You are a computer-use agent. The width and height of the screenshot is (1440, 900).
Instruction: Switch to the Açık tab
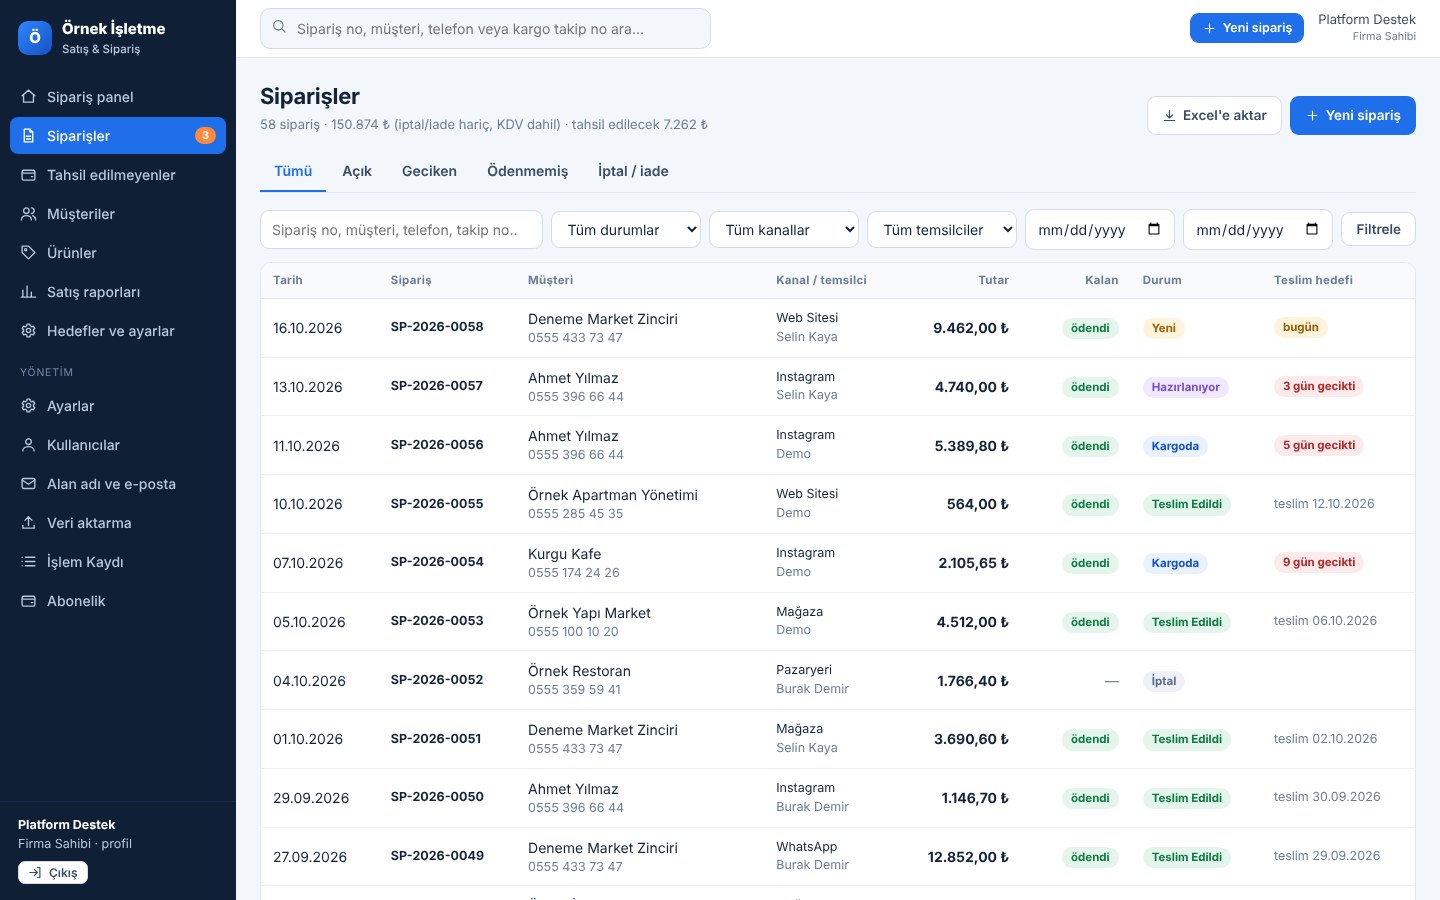click(x=357, y=171)
